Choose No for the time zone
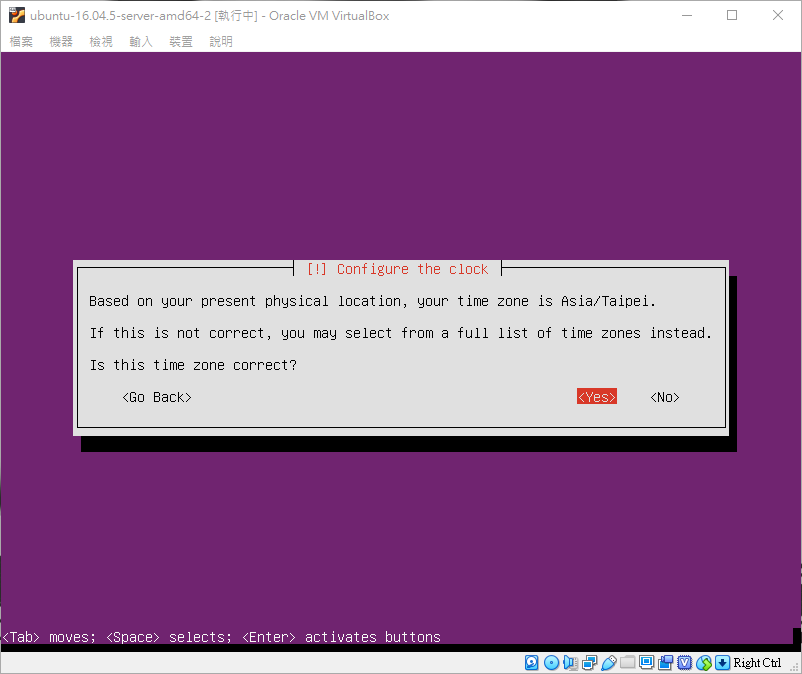Image resolution: width=802 pixels, height=674 pixels. pyautogui.click(x=665, y=397)
